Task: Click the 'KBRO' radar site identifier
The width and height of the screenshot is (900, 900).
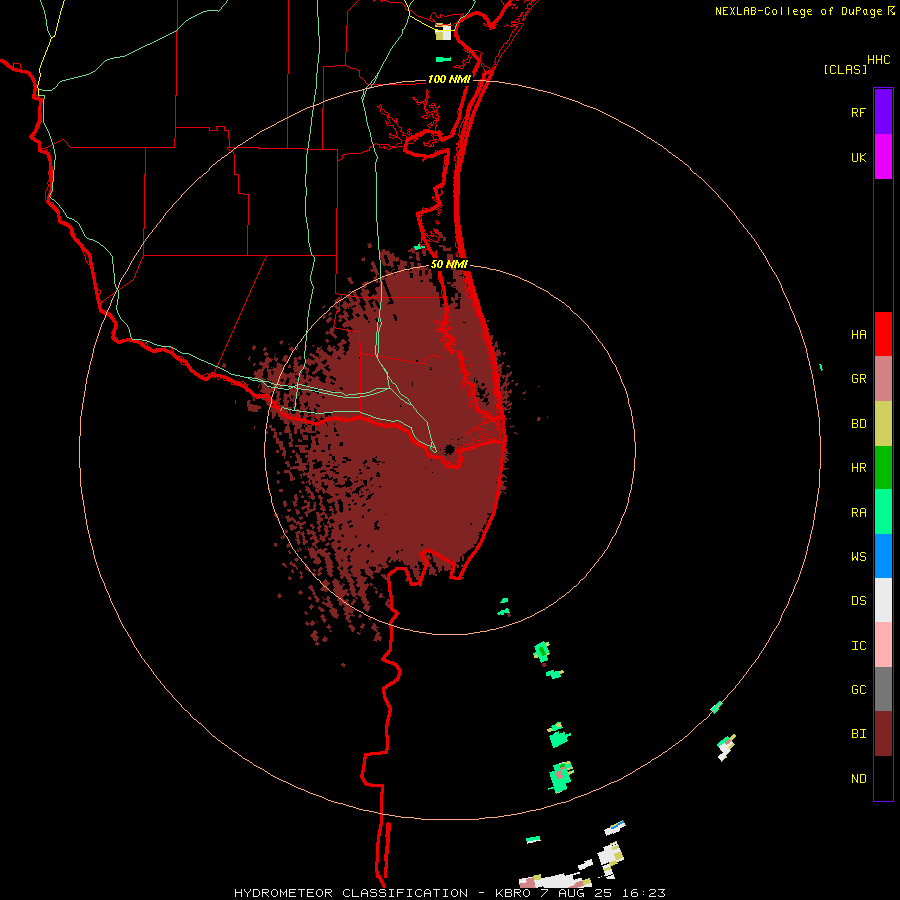Action: click(x=512, y=893)
